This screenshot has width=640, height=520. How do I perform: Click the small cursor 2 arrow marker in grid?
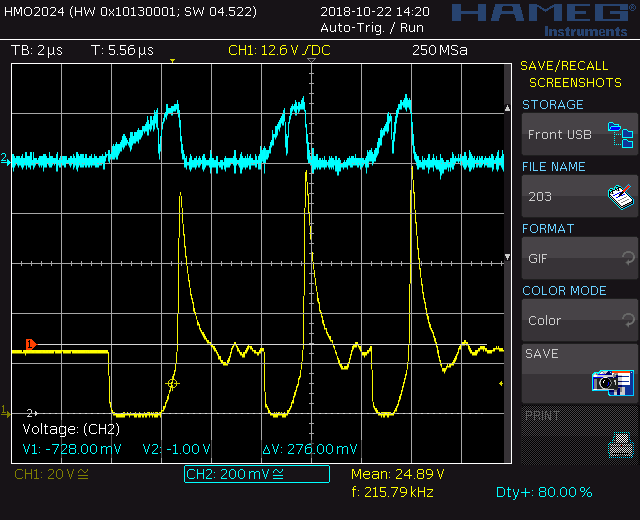coord(32,413)
